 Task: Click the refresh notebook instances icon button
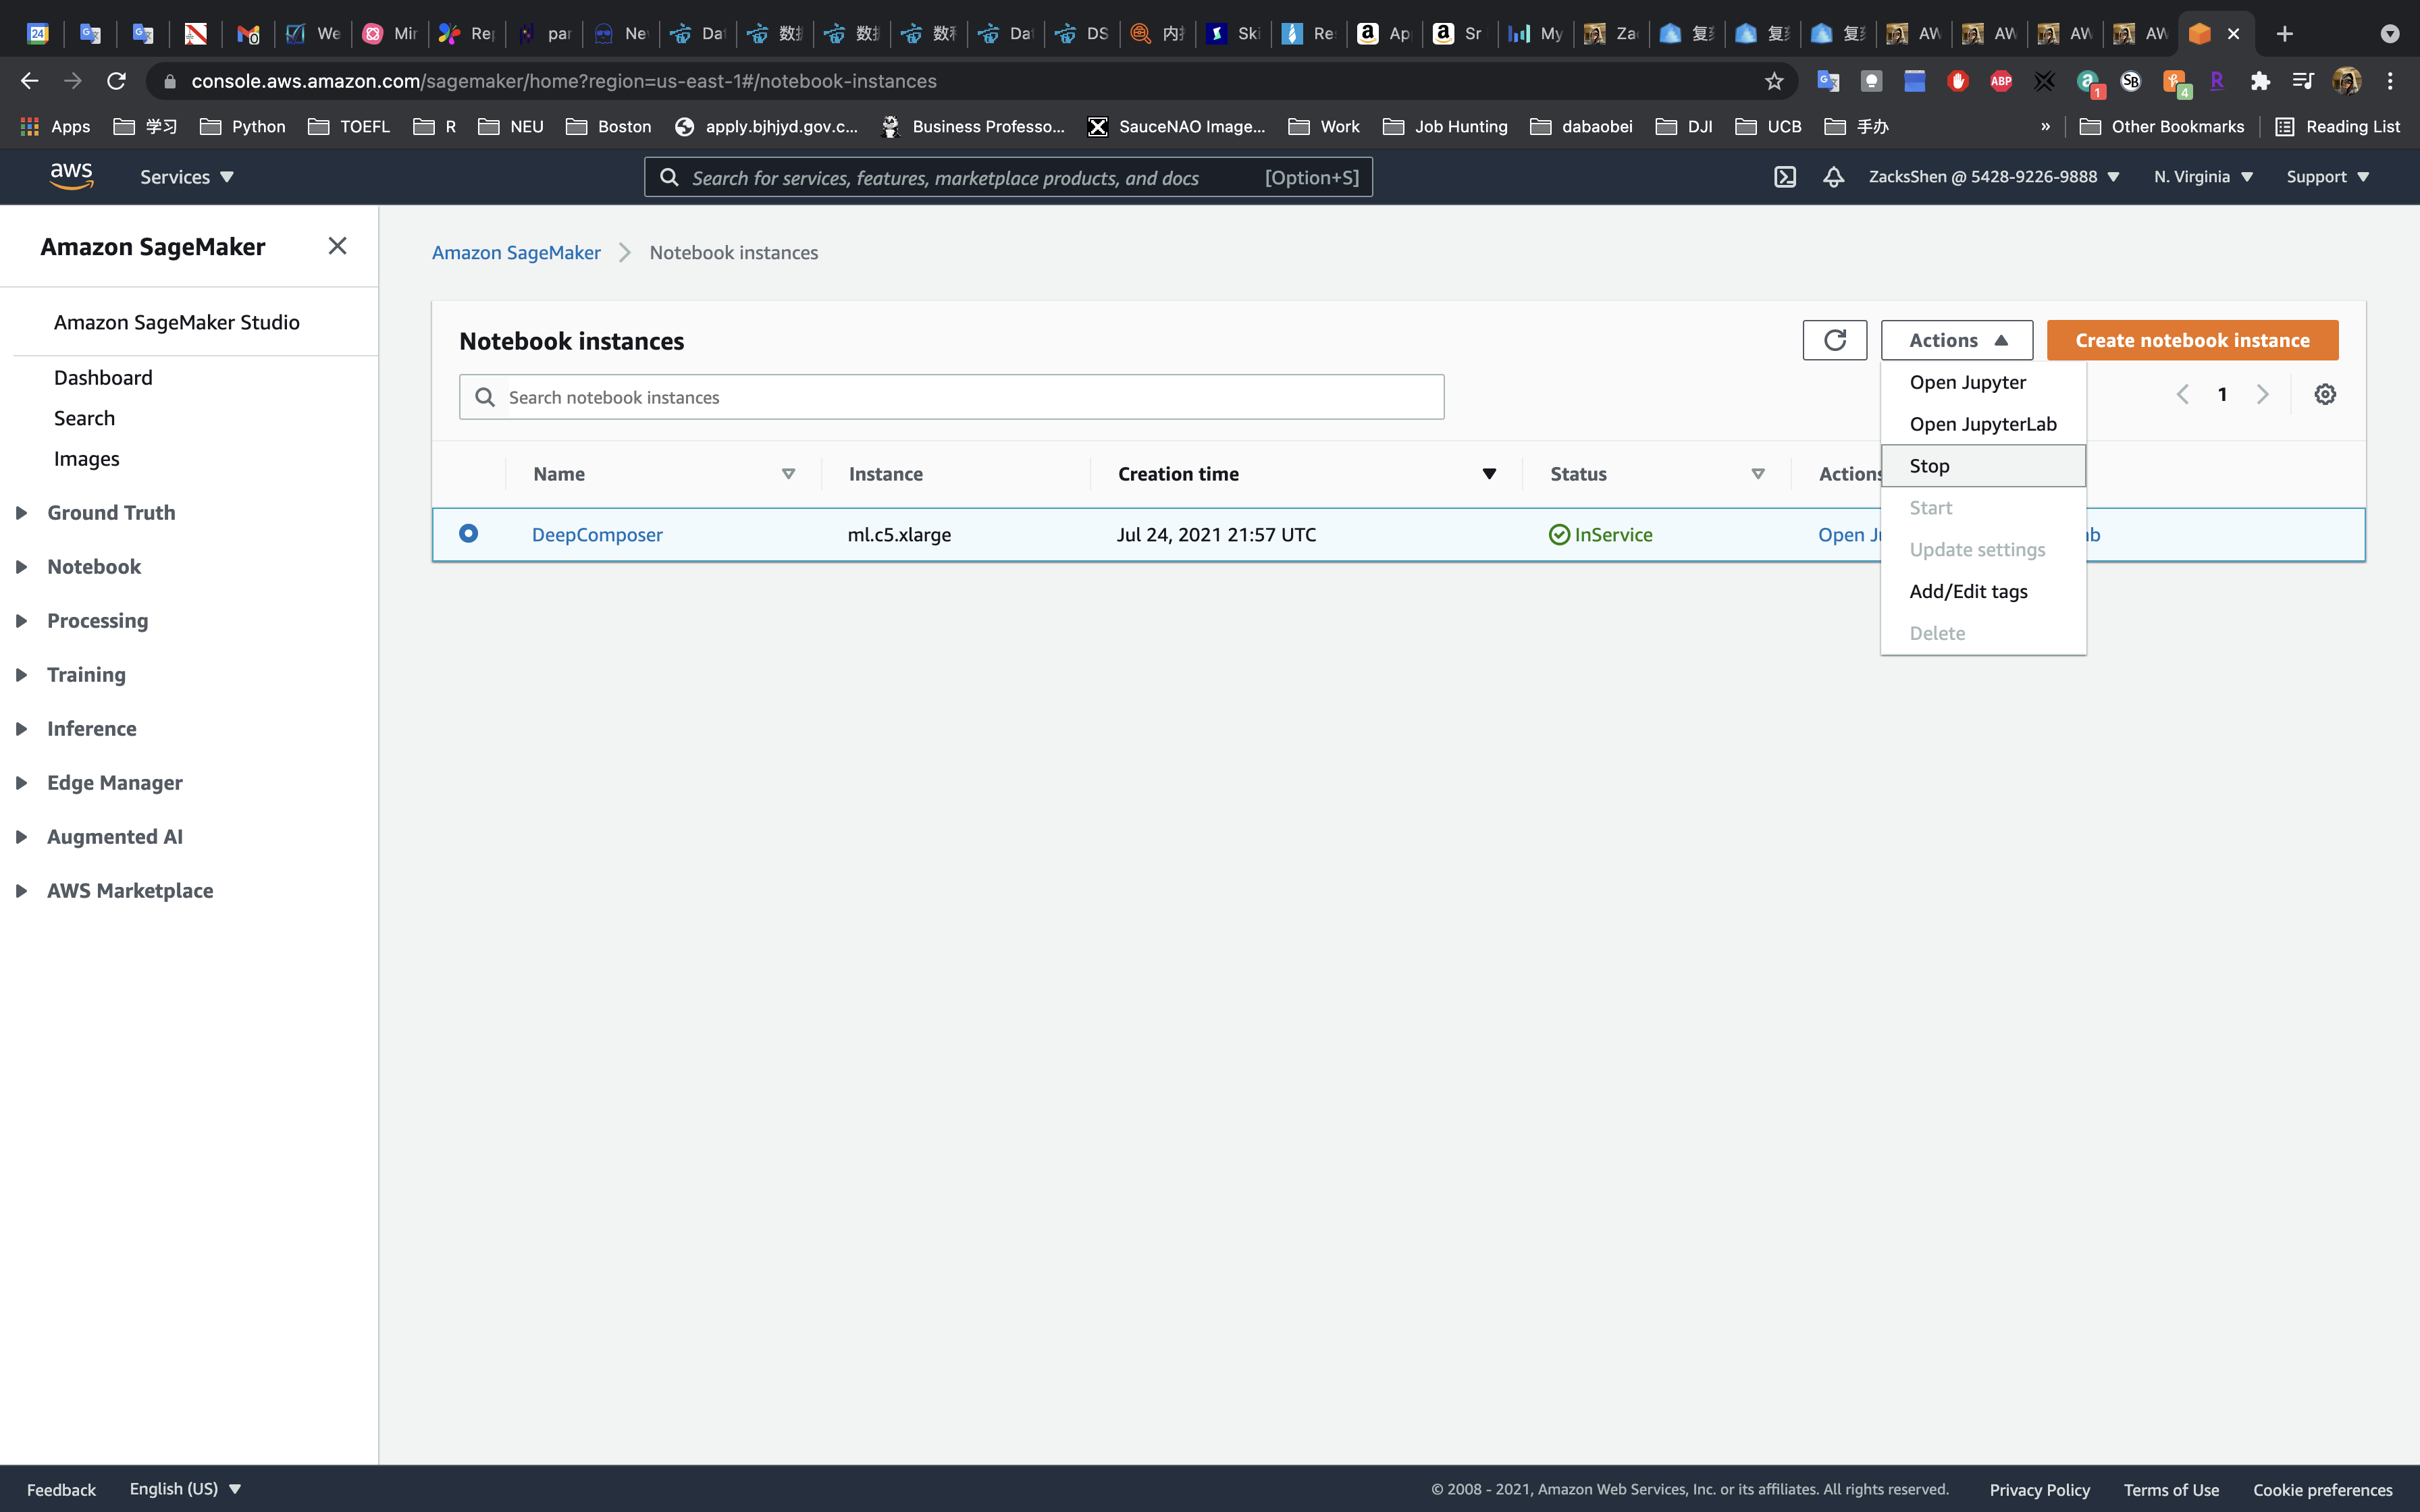click(1834, 340)
